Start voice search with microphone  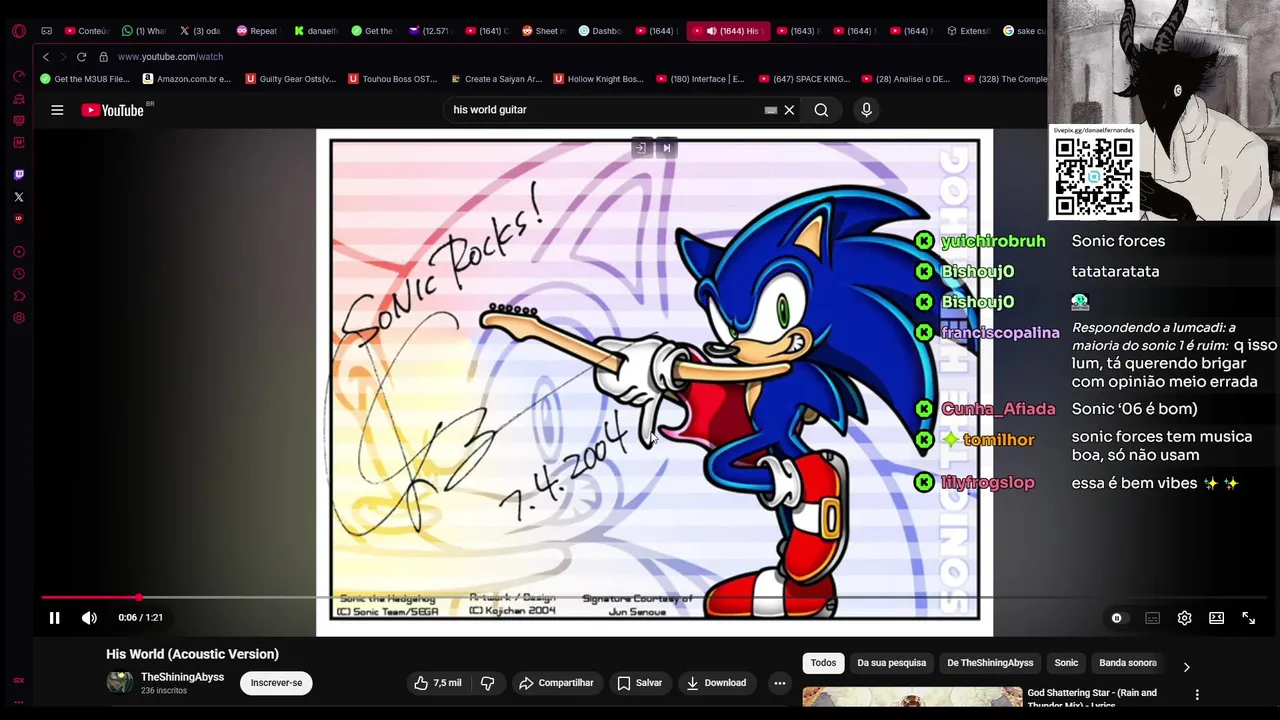866,110
